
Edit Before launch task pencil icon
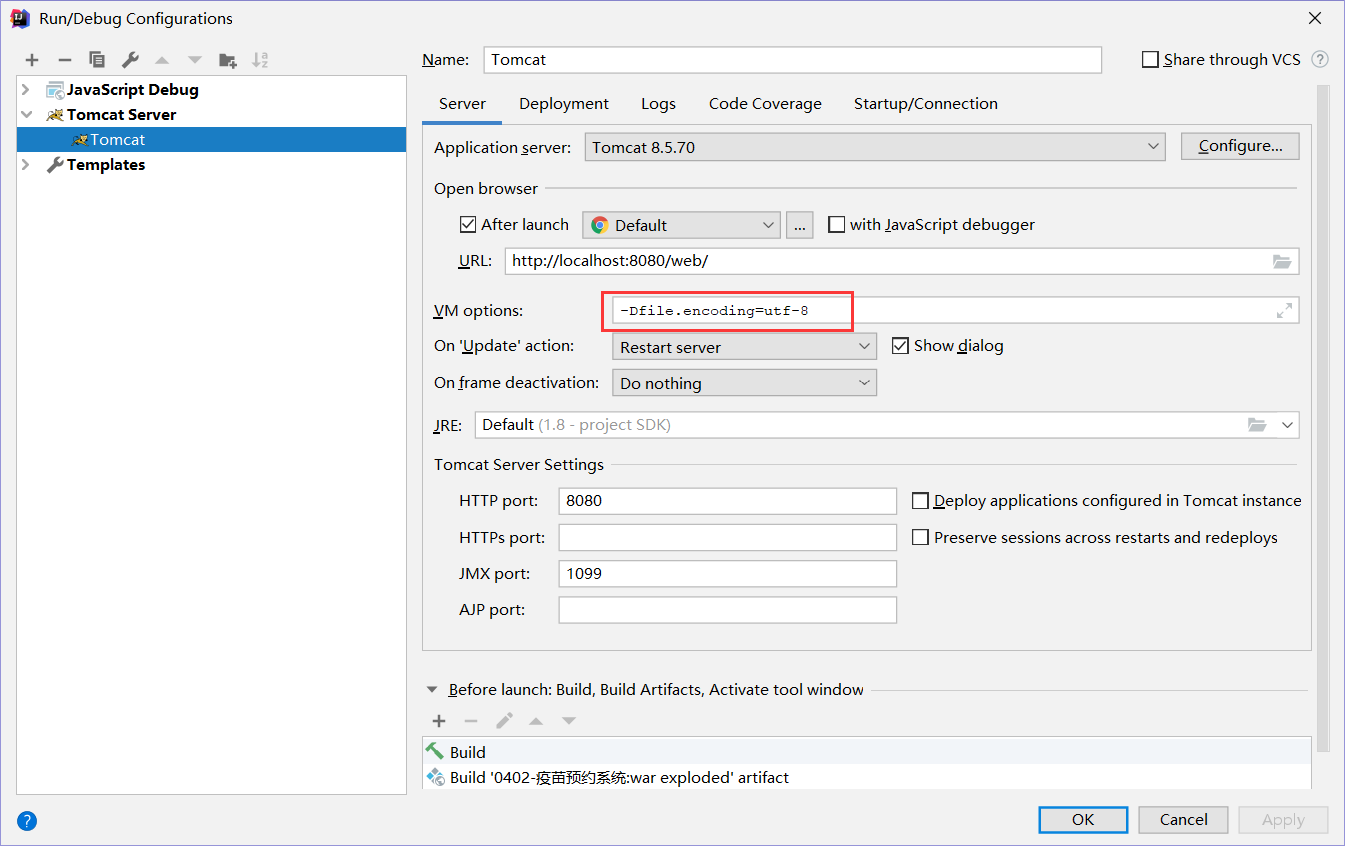pos(504,721)
